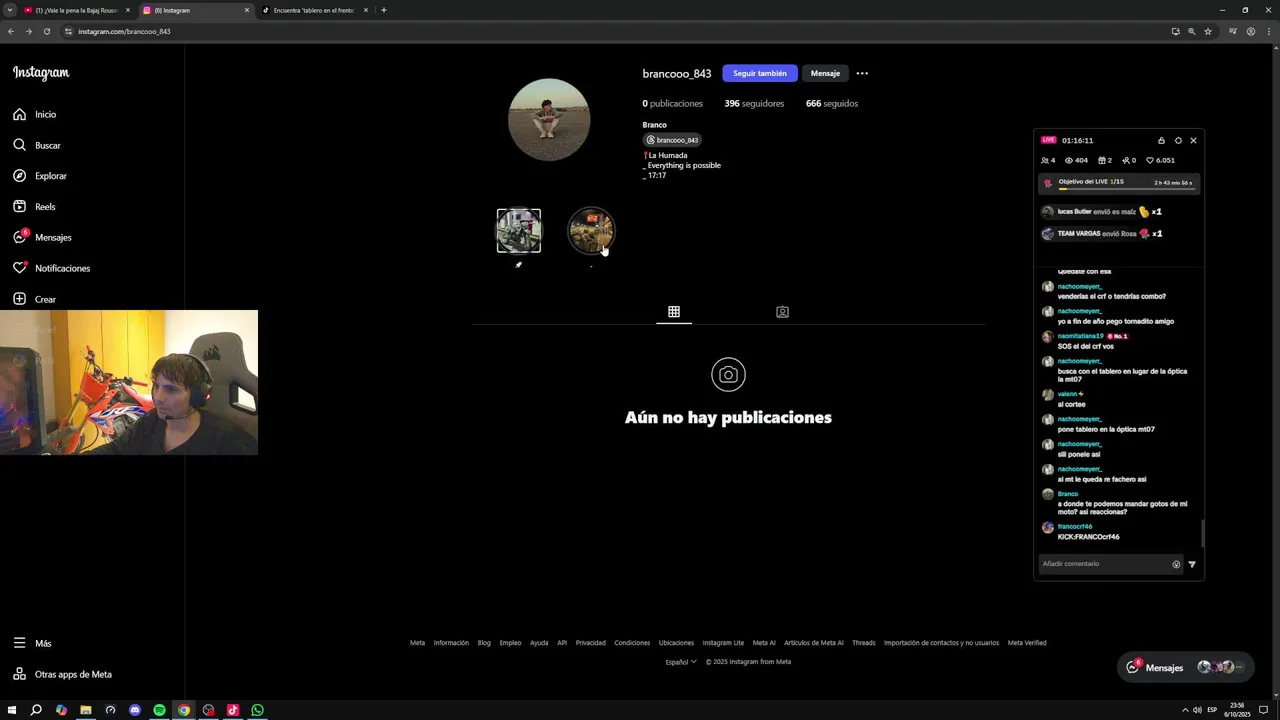Click the address bar URL

coord(124,31)
